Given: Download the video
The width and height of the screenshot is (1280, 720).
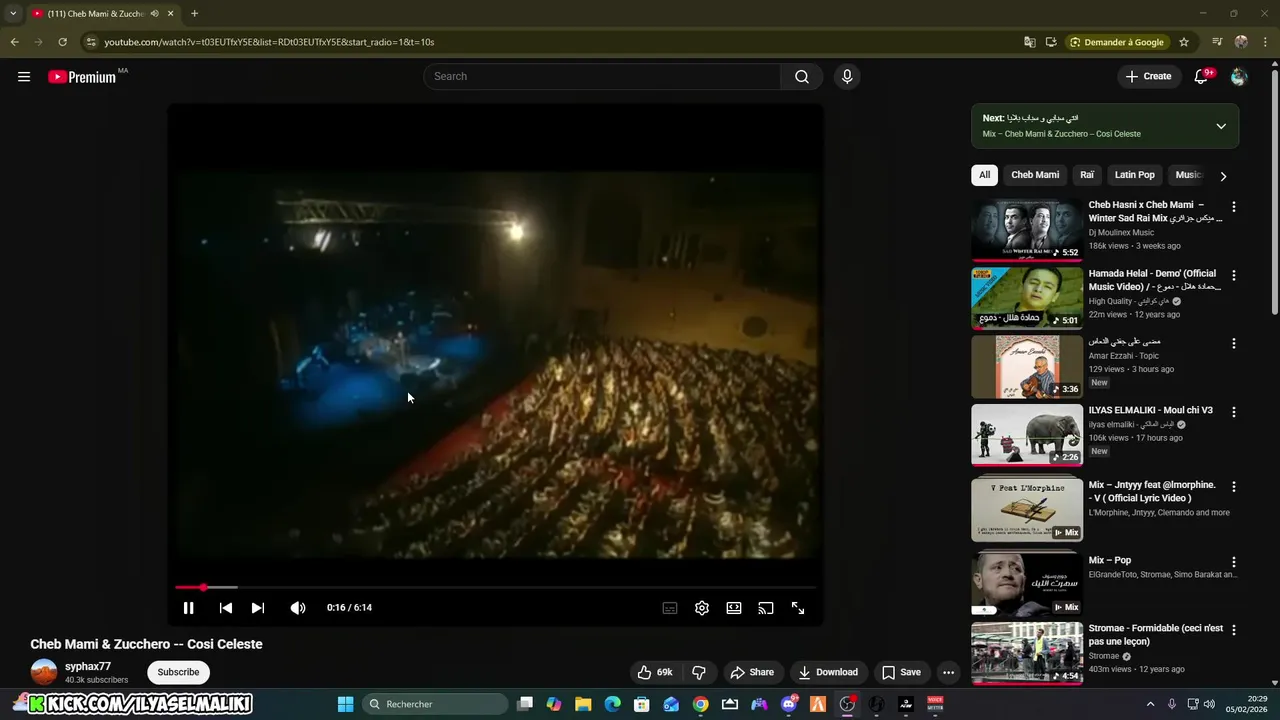Looking at the screenshot, I should pyautogui.click(x=828, y=672).
